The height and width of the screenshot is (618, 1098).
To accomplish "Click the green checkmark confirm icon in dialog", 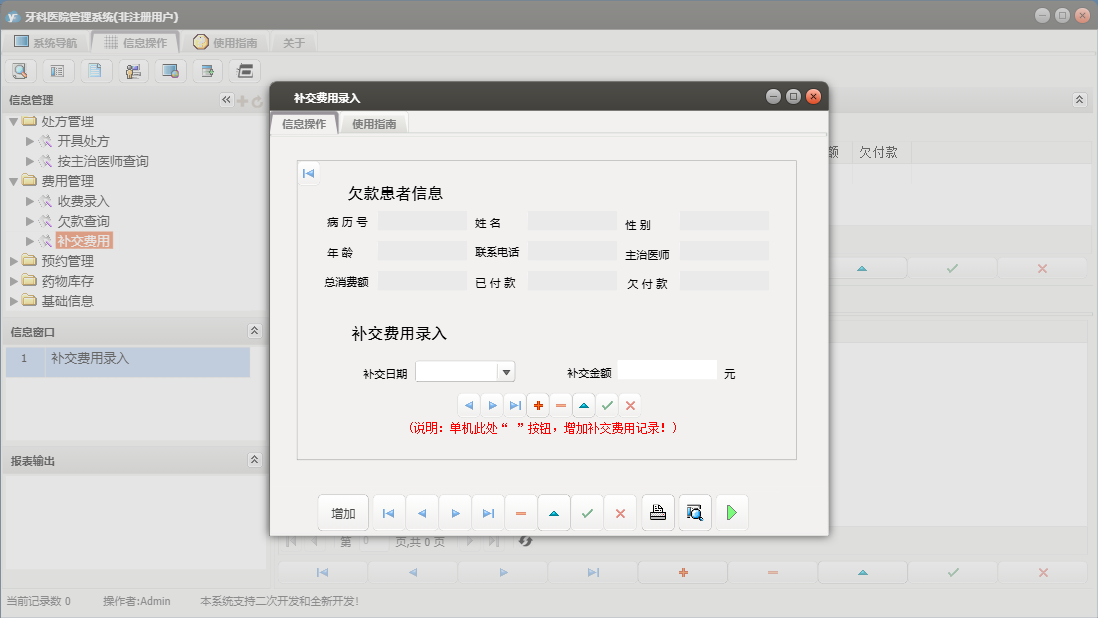I will [587, 512].
